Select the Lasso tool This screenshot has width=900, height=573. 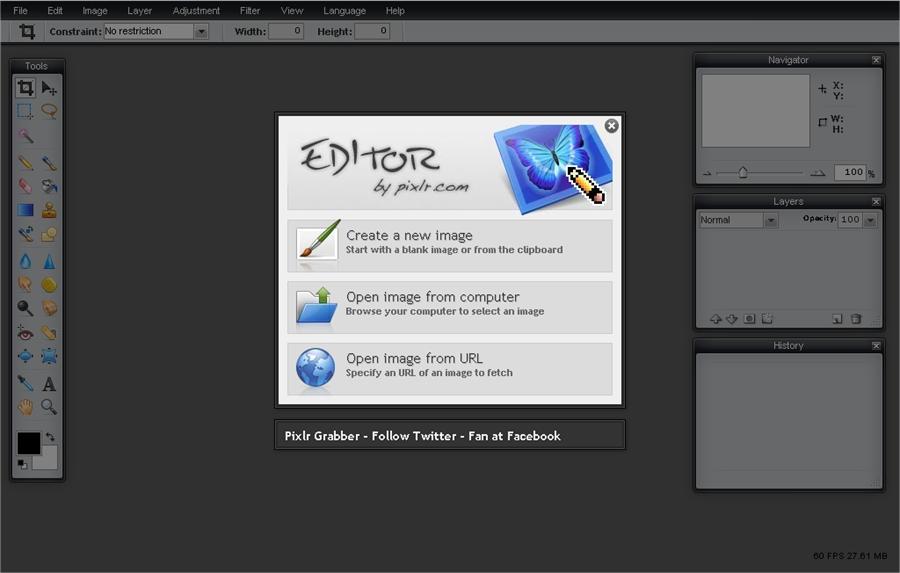pos(49,111)
